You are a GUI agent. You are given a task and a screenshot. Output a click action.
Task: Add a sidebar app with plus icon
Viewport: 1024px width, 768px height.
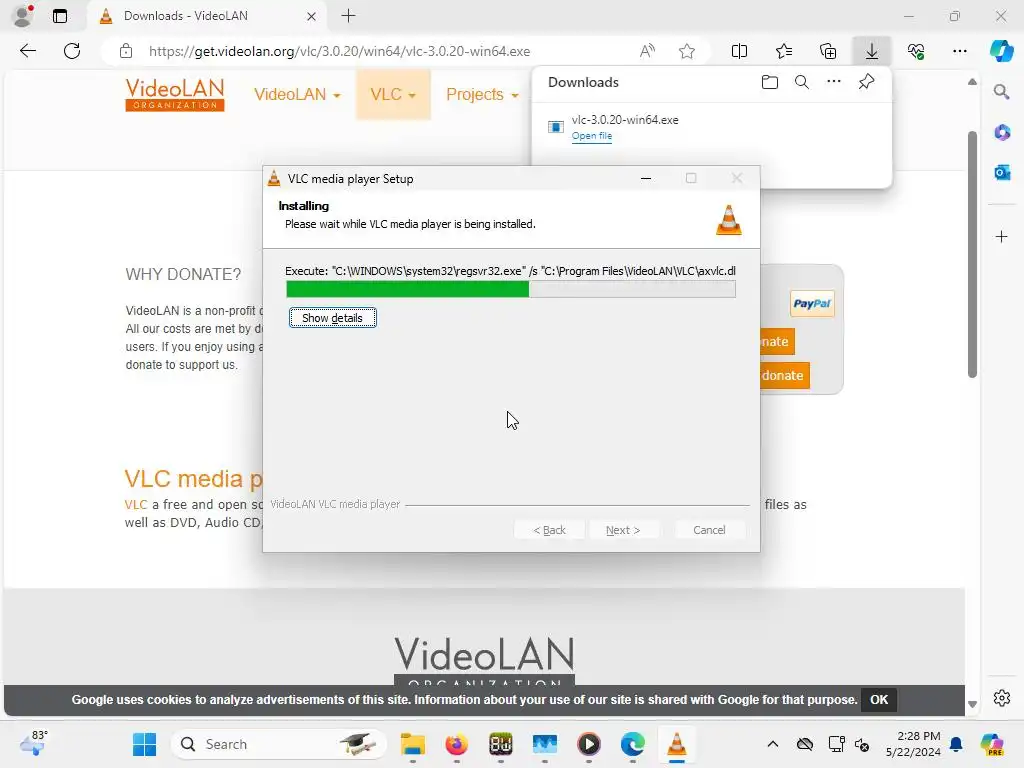pyautogui.click(x=1002, y=236)
